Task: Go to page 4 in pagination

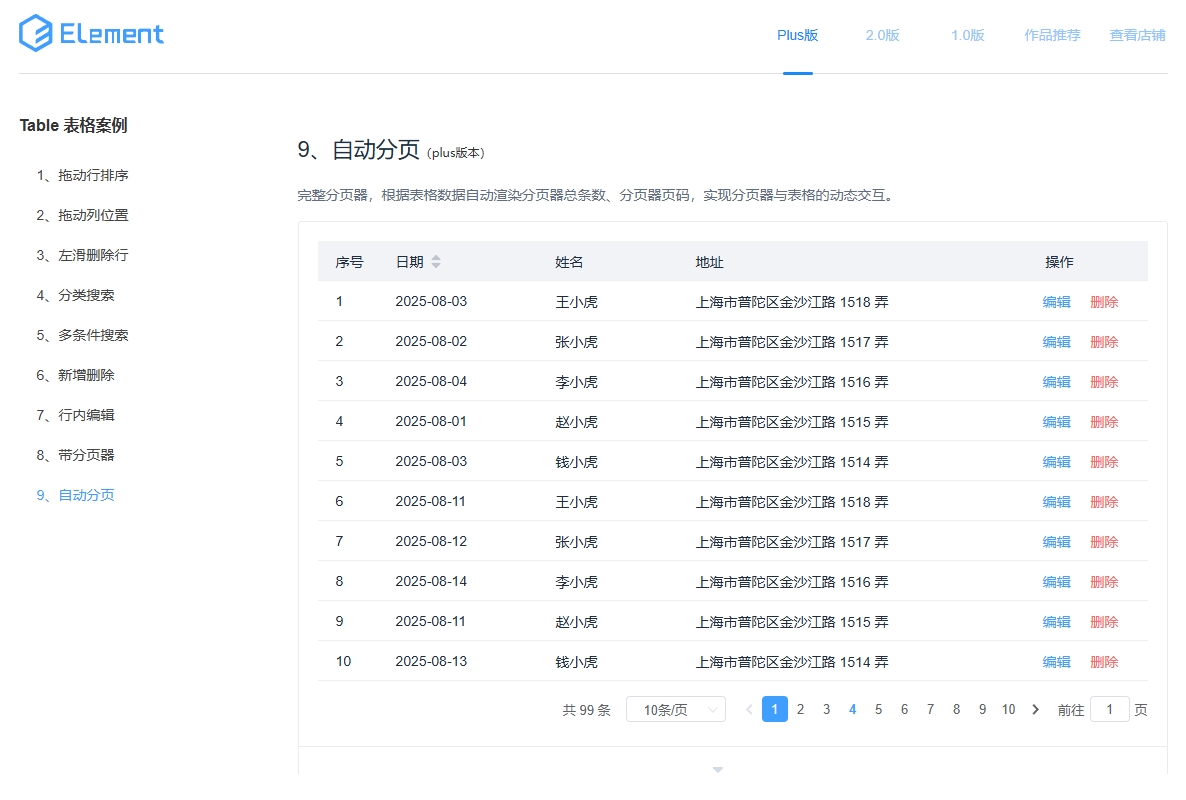Action: point(852,710)
